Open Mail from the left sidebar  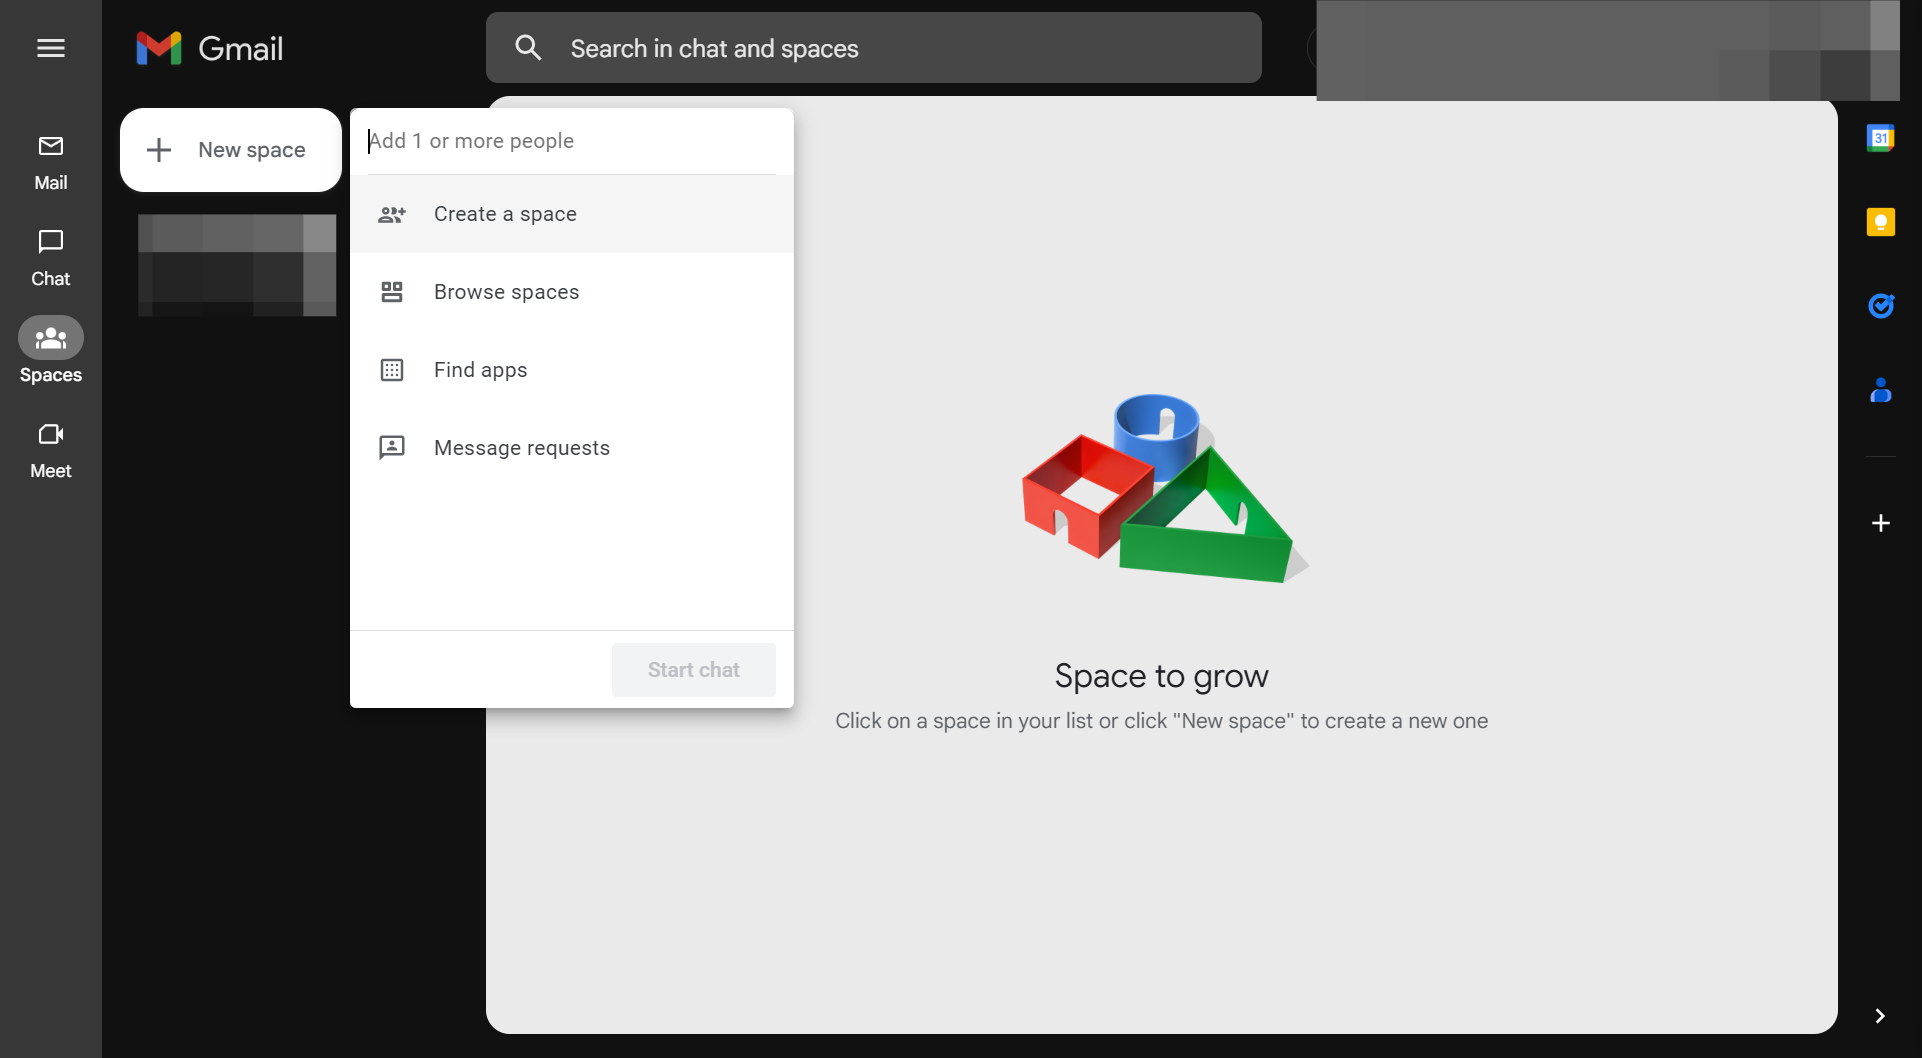click(x=51, y=163)
